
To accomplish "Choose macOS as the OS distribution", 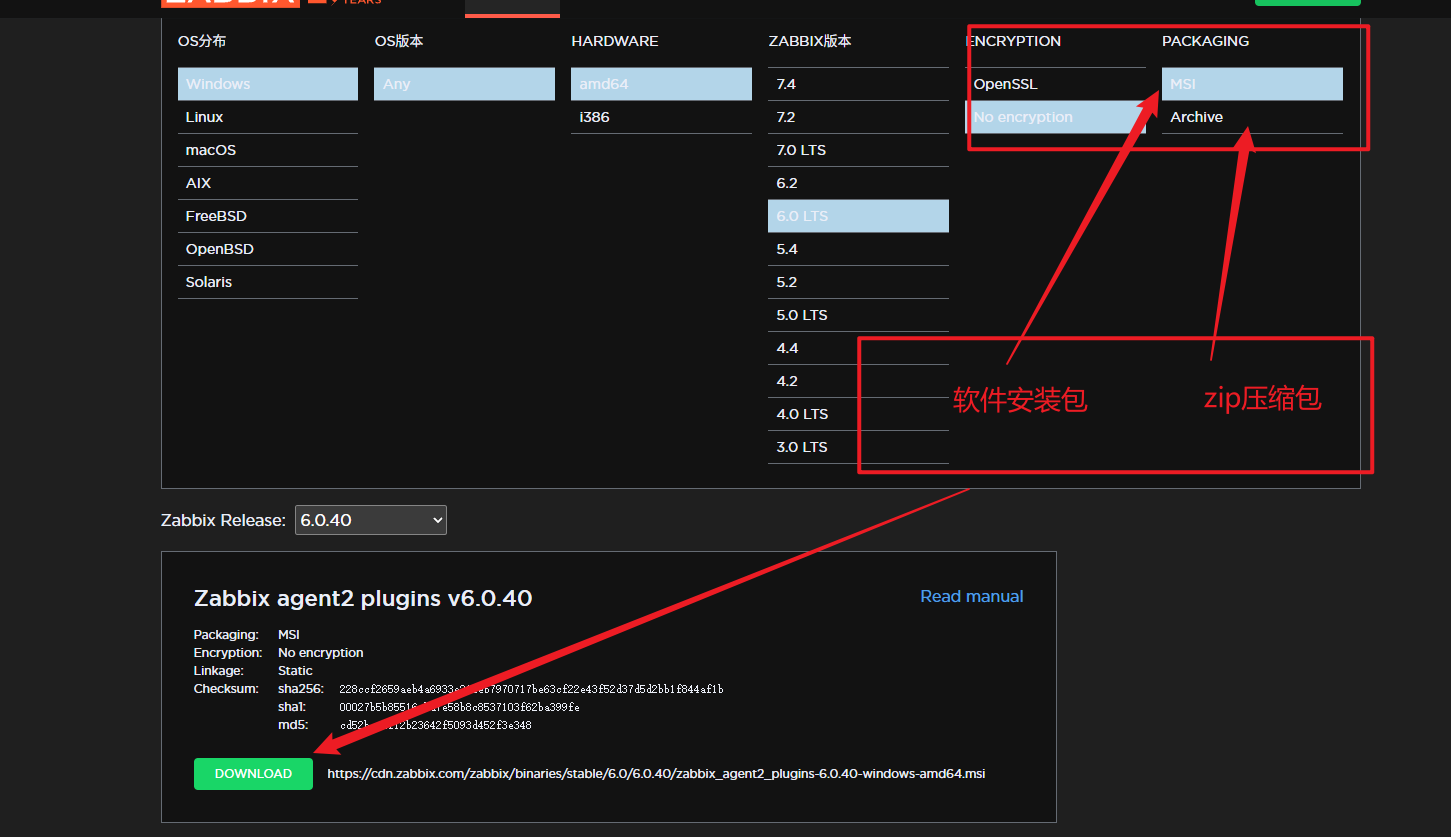I will (x=268, y=150).
